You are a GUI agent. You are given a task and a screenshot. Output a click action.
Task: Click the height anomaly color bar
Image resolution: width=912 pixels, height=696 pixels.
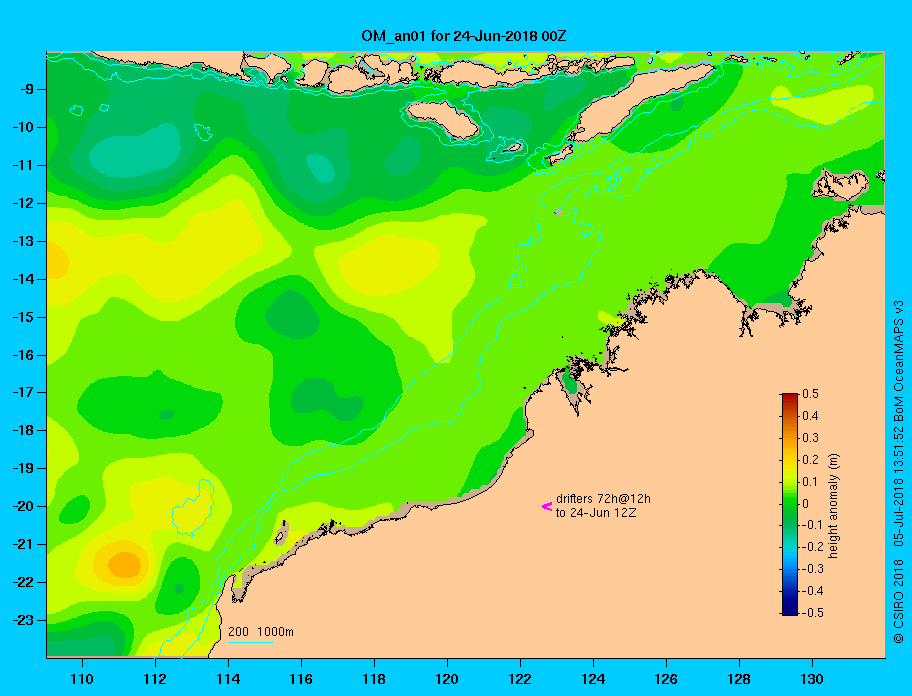pyautogui.click(x=790, y=504)
